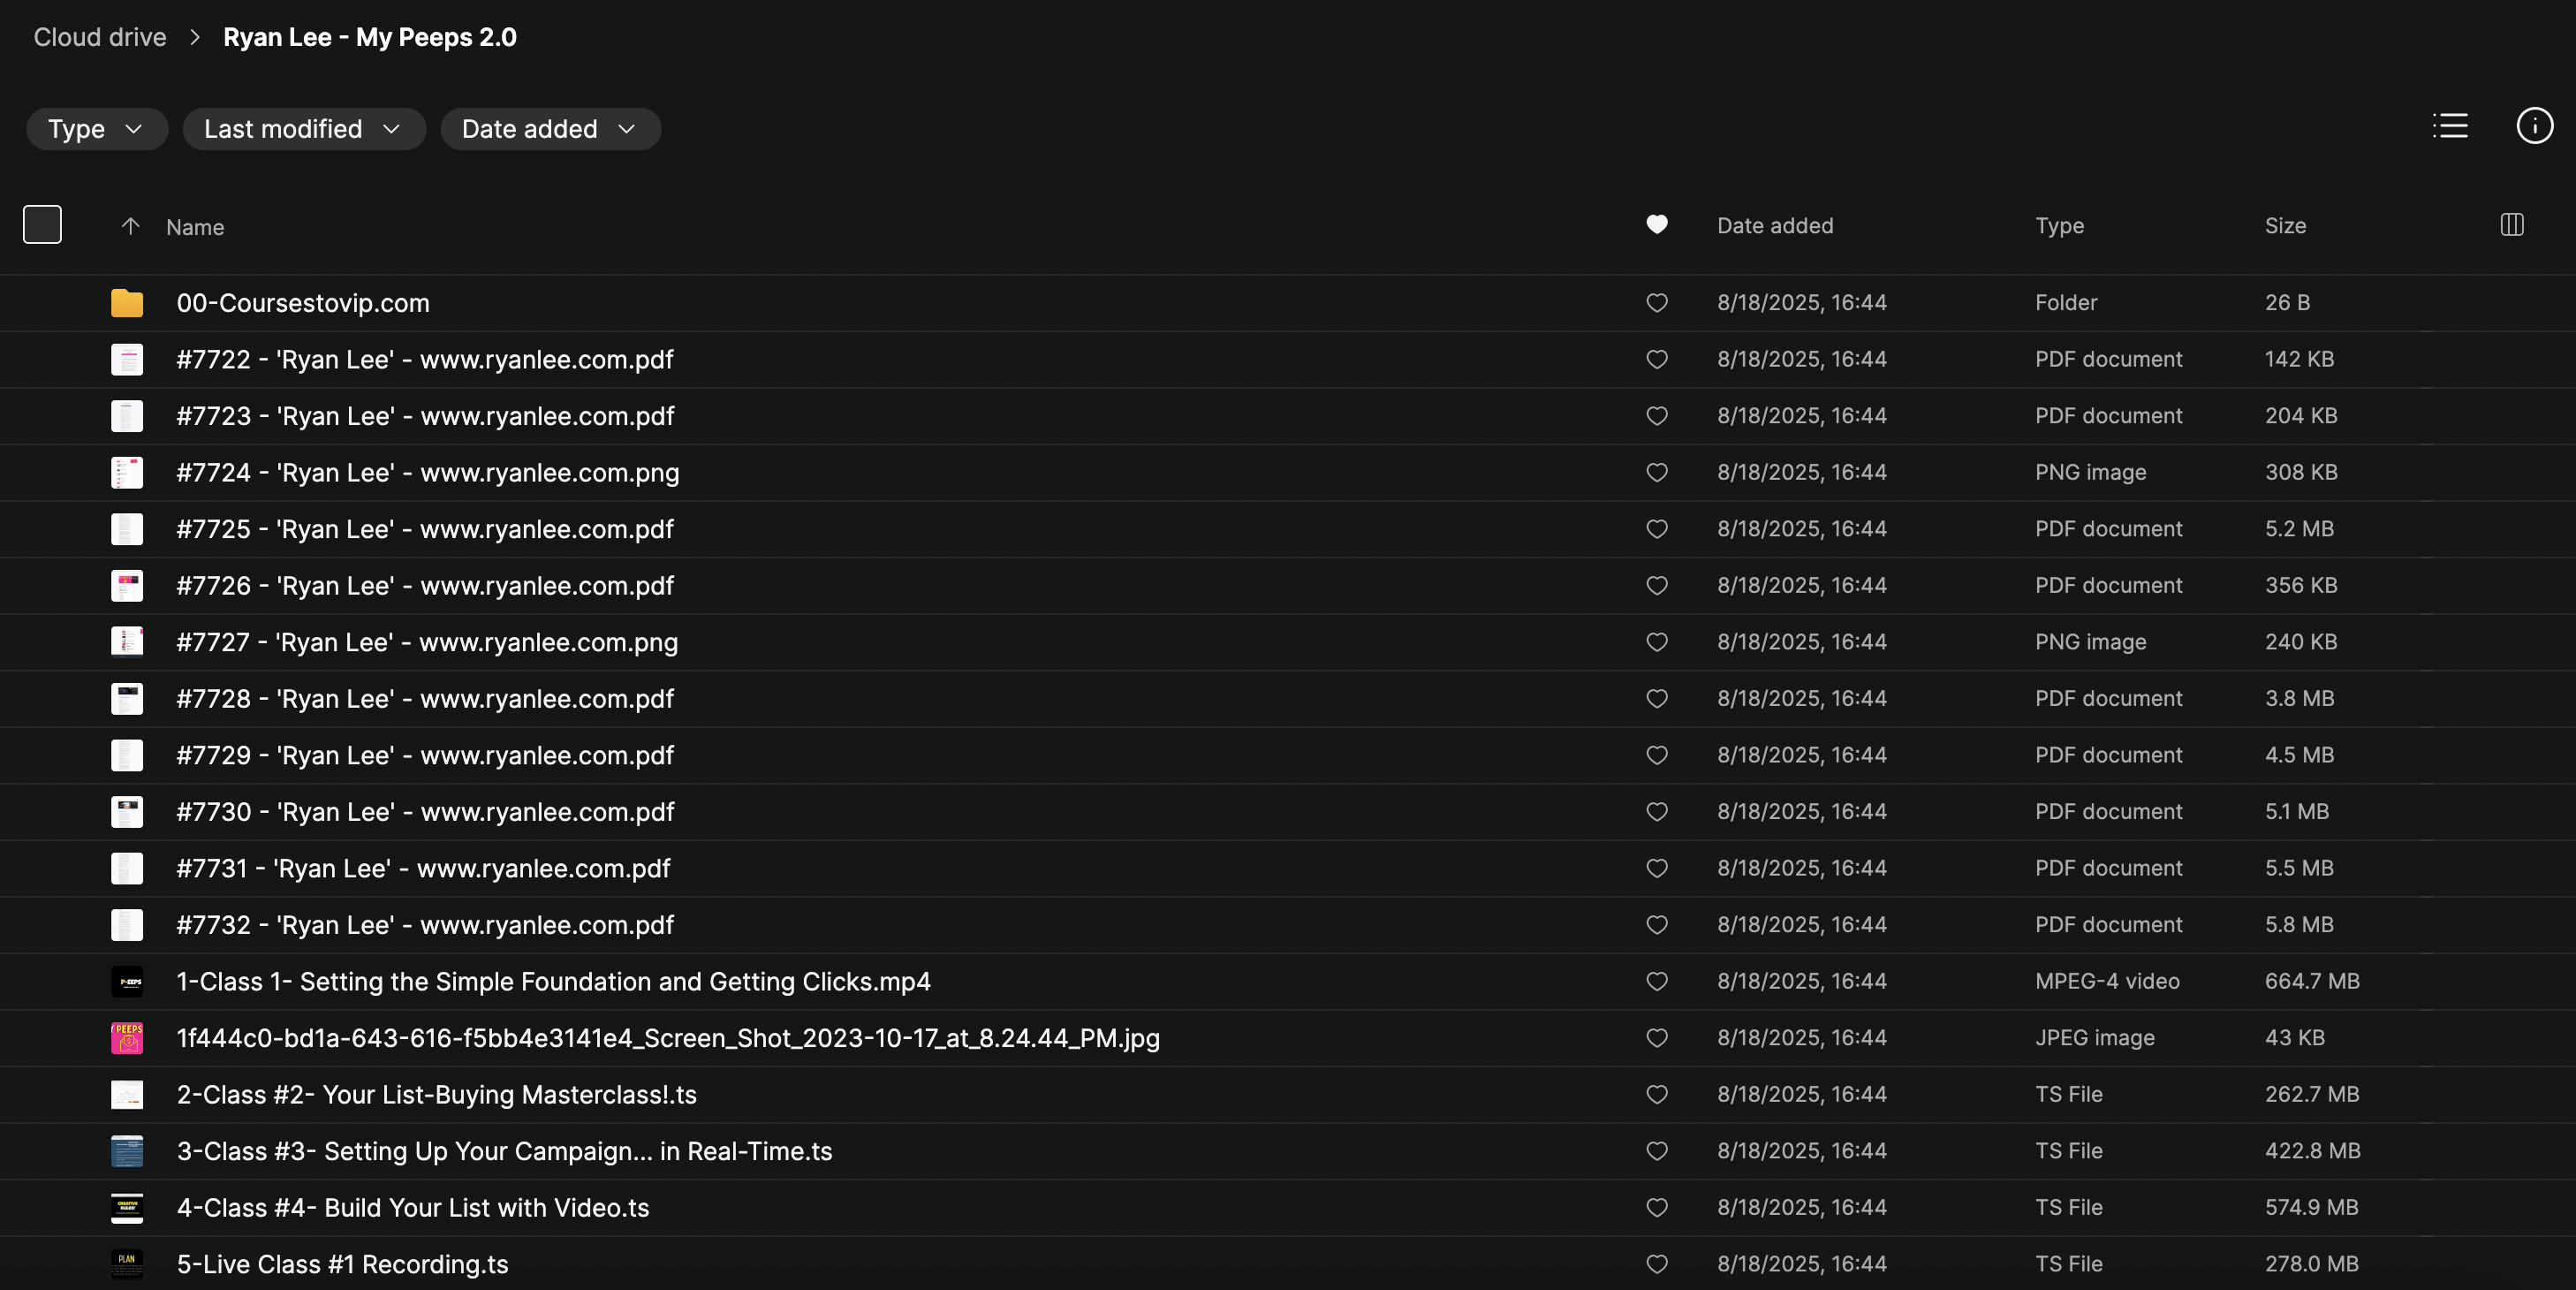Click the column settings icon
The image size is (2576, 1290).
point(2512,225)
